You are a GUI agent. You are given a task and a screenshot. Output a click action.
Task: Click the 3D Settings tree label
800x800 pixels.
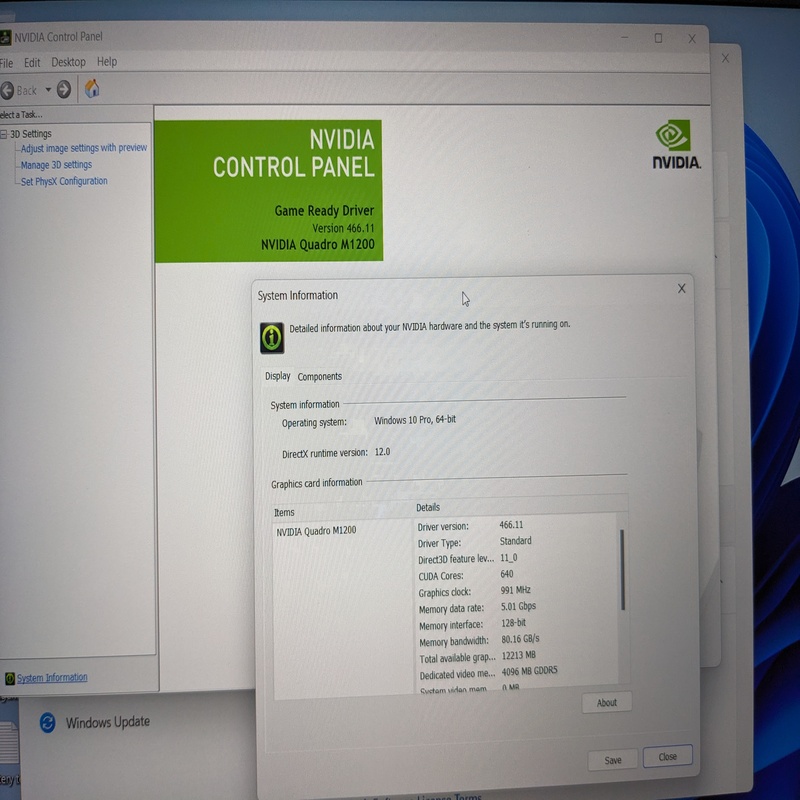click(31, 134)
